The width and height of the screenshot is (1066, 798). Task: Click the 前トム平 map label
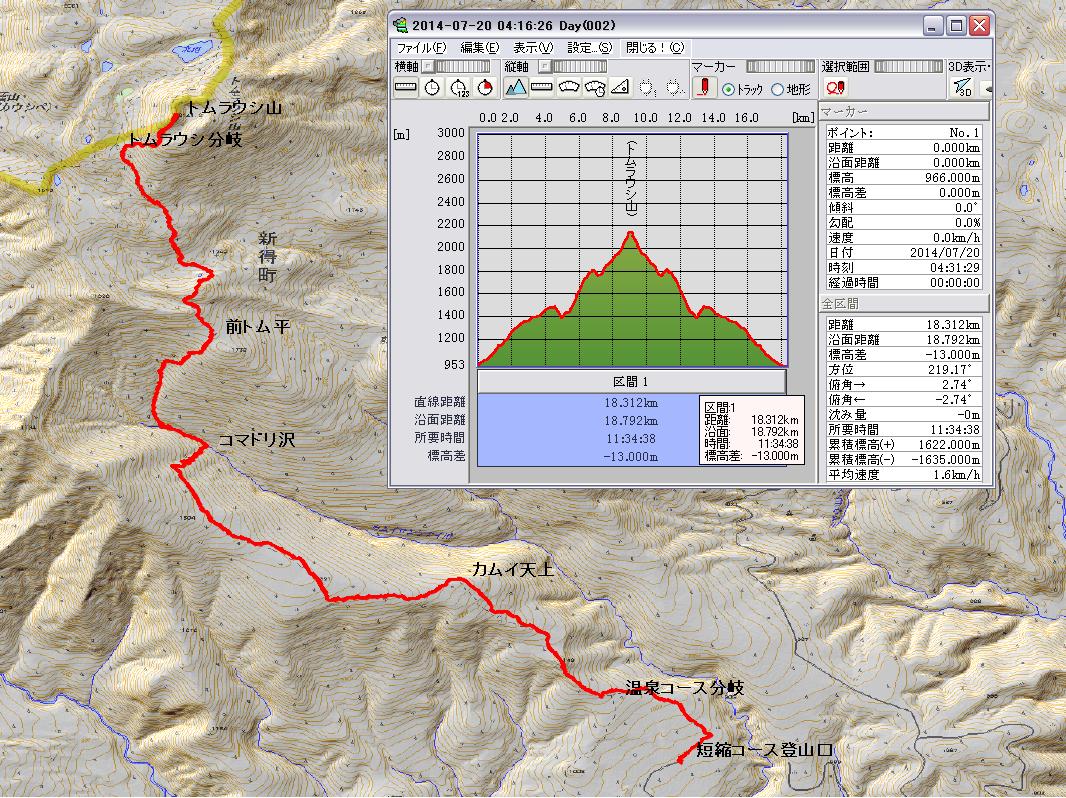[258, 327]
